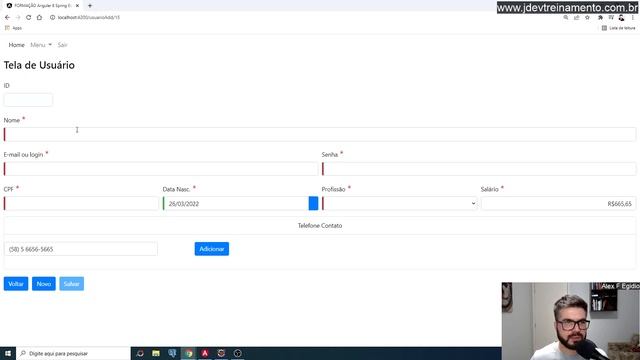Click into the Nome text field

320,134
